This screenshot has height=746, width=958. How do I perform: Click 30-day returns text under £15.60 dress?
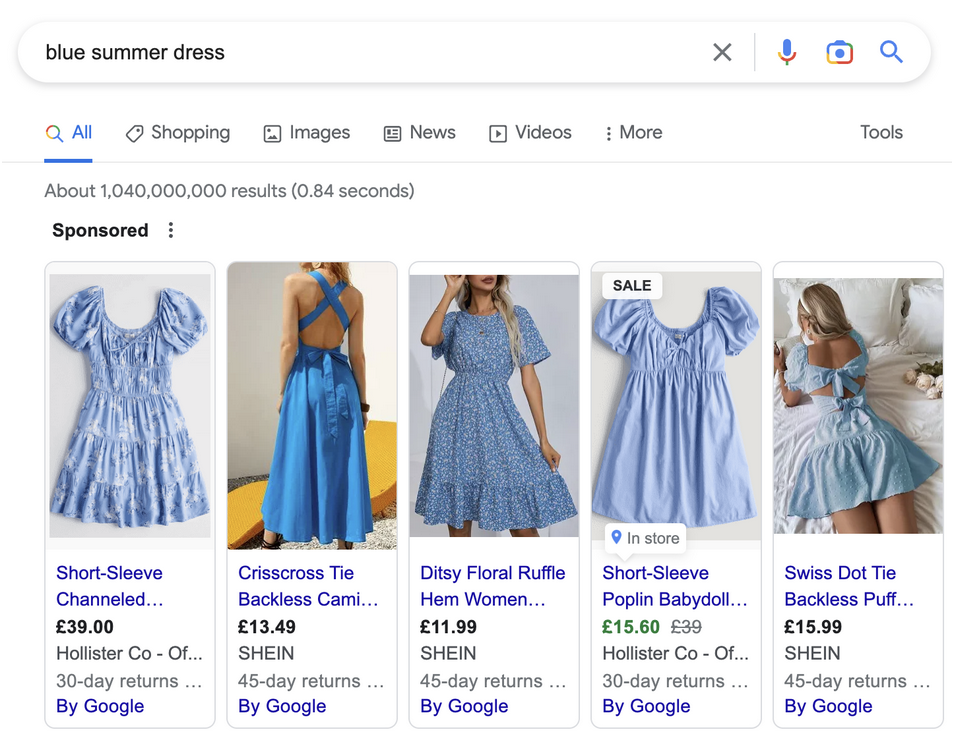point(675,681)
